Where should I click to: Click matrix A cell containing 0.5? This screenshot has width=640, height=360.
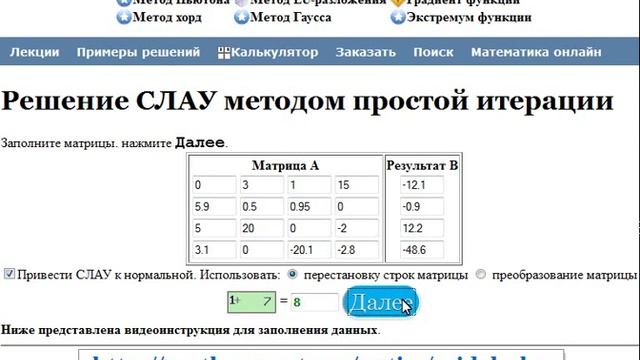pos(261,207)
